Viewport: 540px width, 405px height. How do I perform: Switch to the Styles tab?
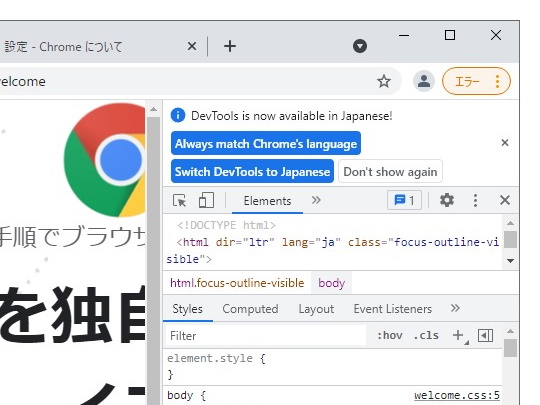click(x=187, y=309)
